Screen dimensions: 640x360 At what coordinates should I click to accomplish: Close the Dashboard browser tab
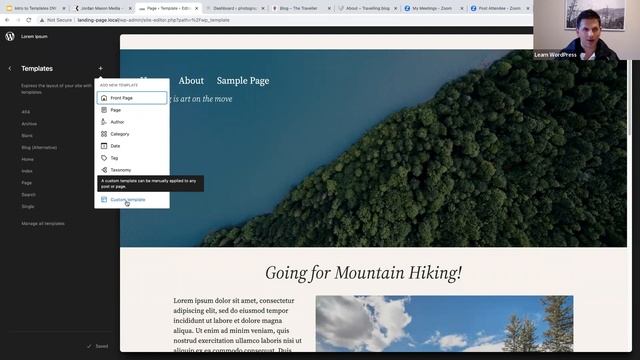coord(262,8)
